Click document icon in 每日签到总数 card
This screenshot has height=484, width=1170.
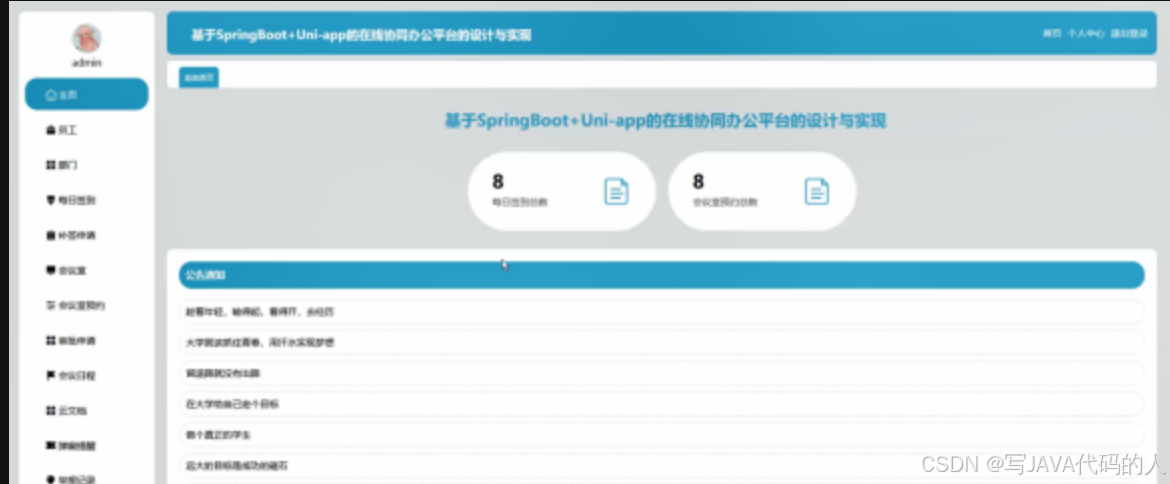616,192
